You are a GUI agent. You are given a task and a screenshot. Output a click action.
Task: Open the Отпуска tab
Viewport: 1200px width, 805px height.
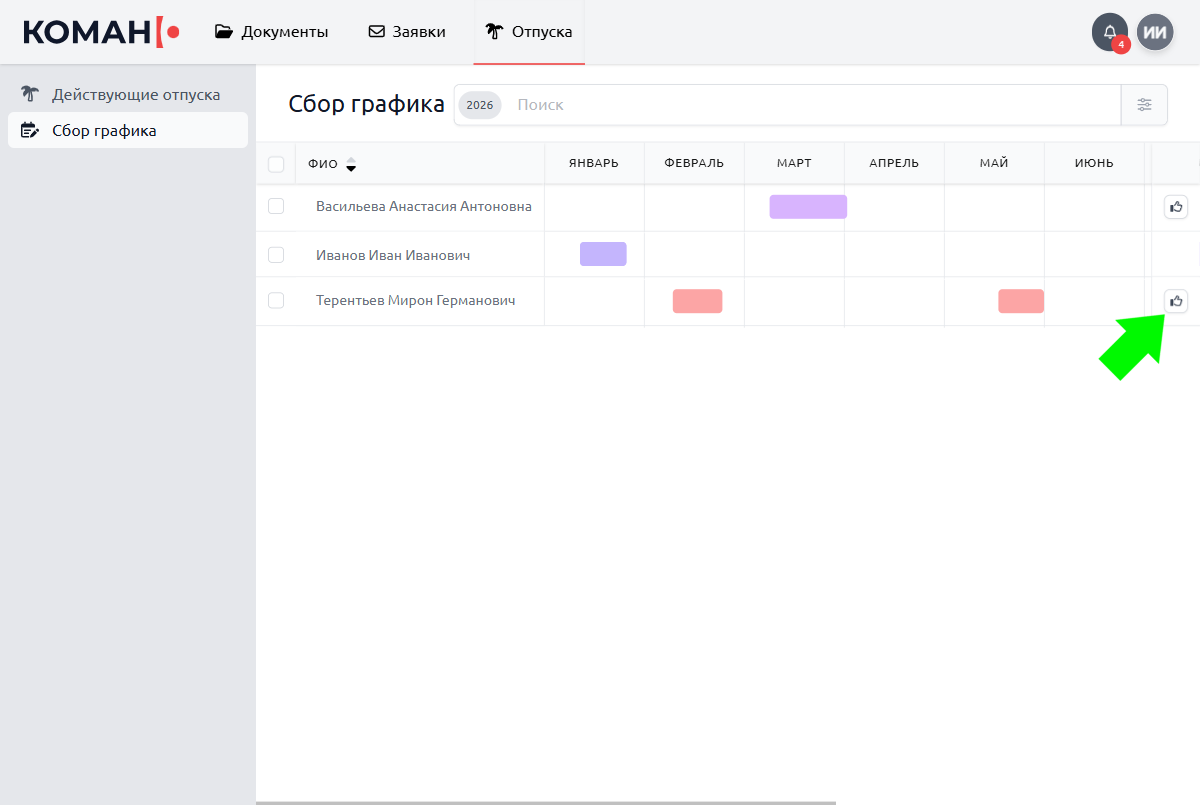529,32
